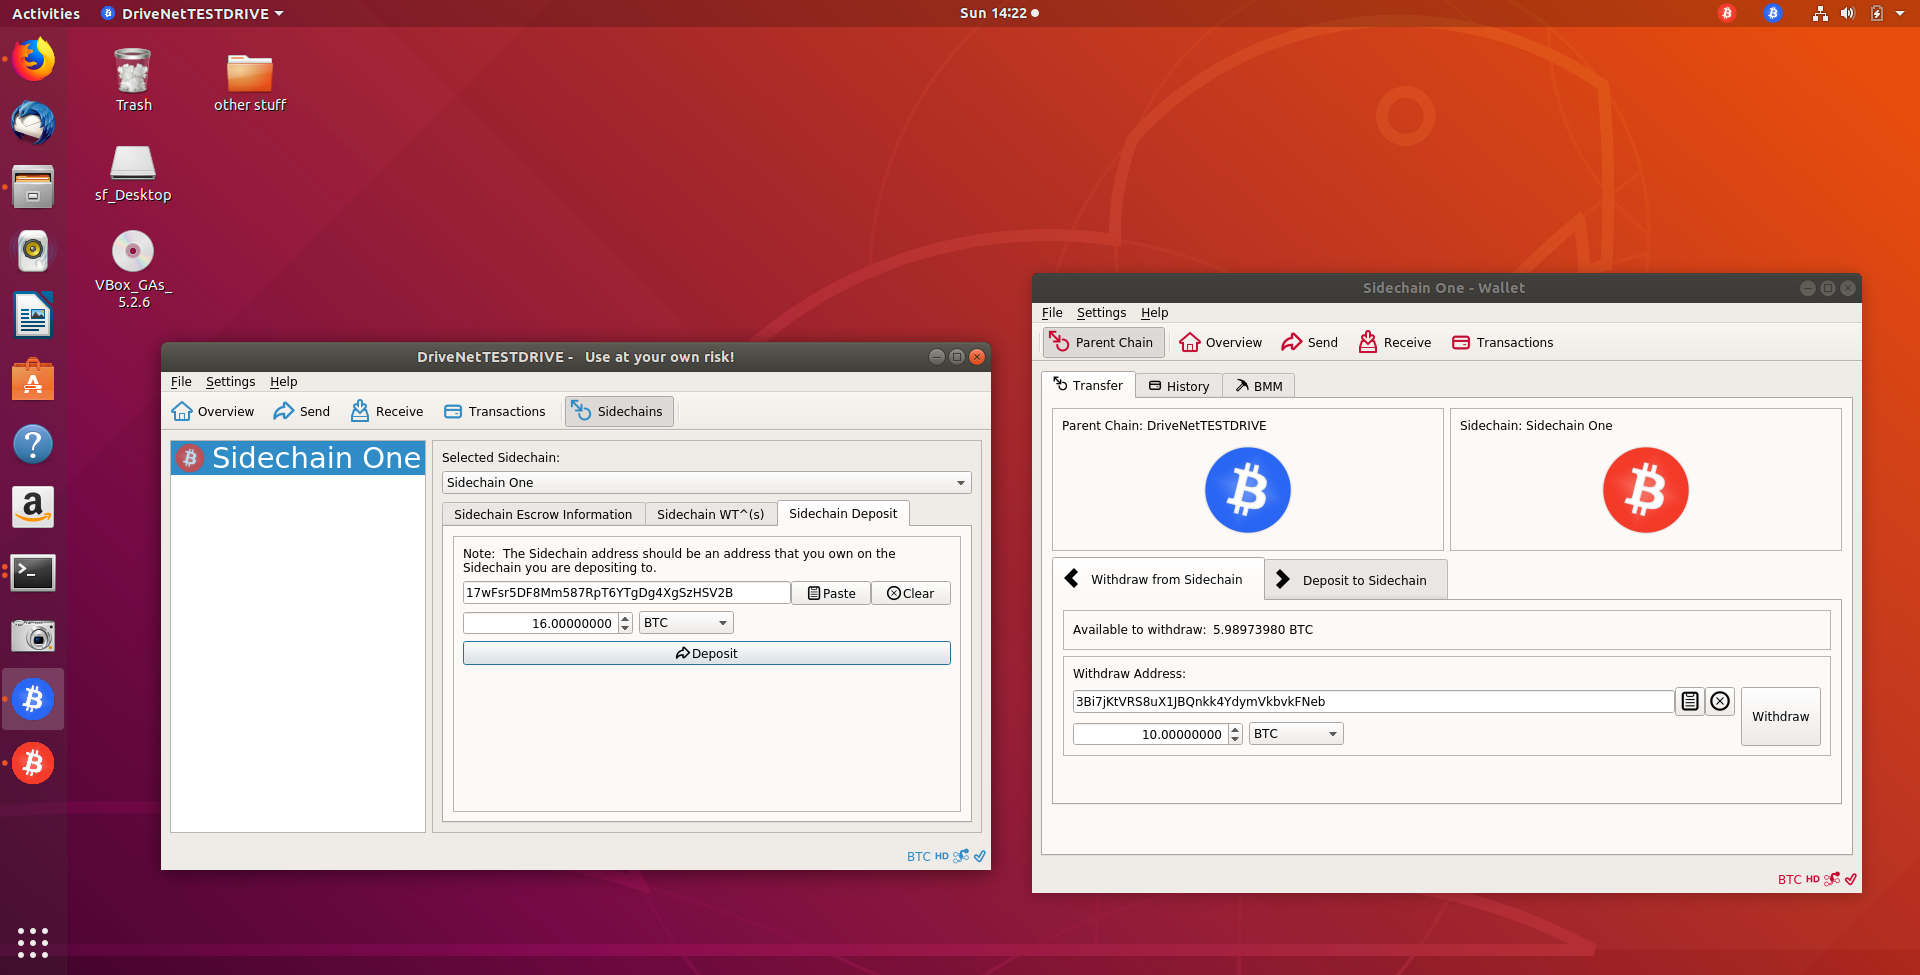Open LibreOffice Writer from the dock
The height and width of the screenshot is (975, 1920).
tap(33, 316)
